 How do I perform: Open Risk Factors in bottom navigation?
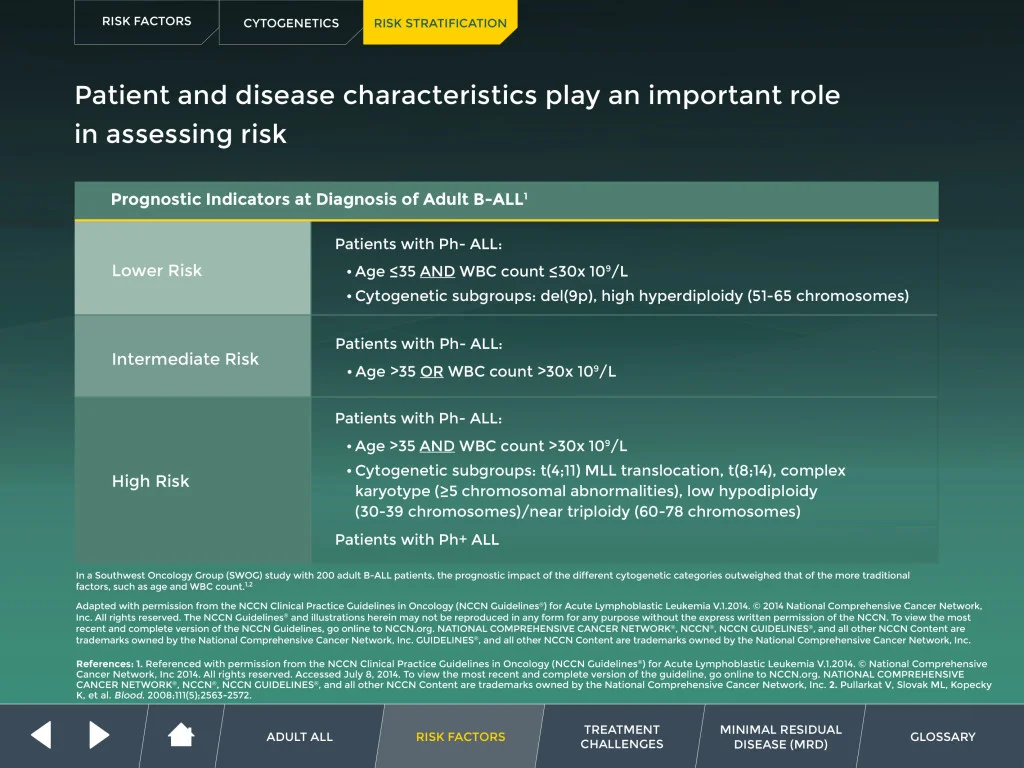[x=460, y=737]
